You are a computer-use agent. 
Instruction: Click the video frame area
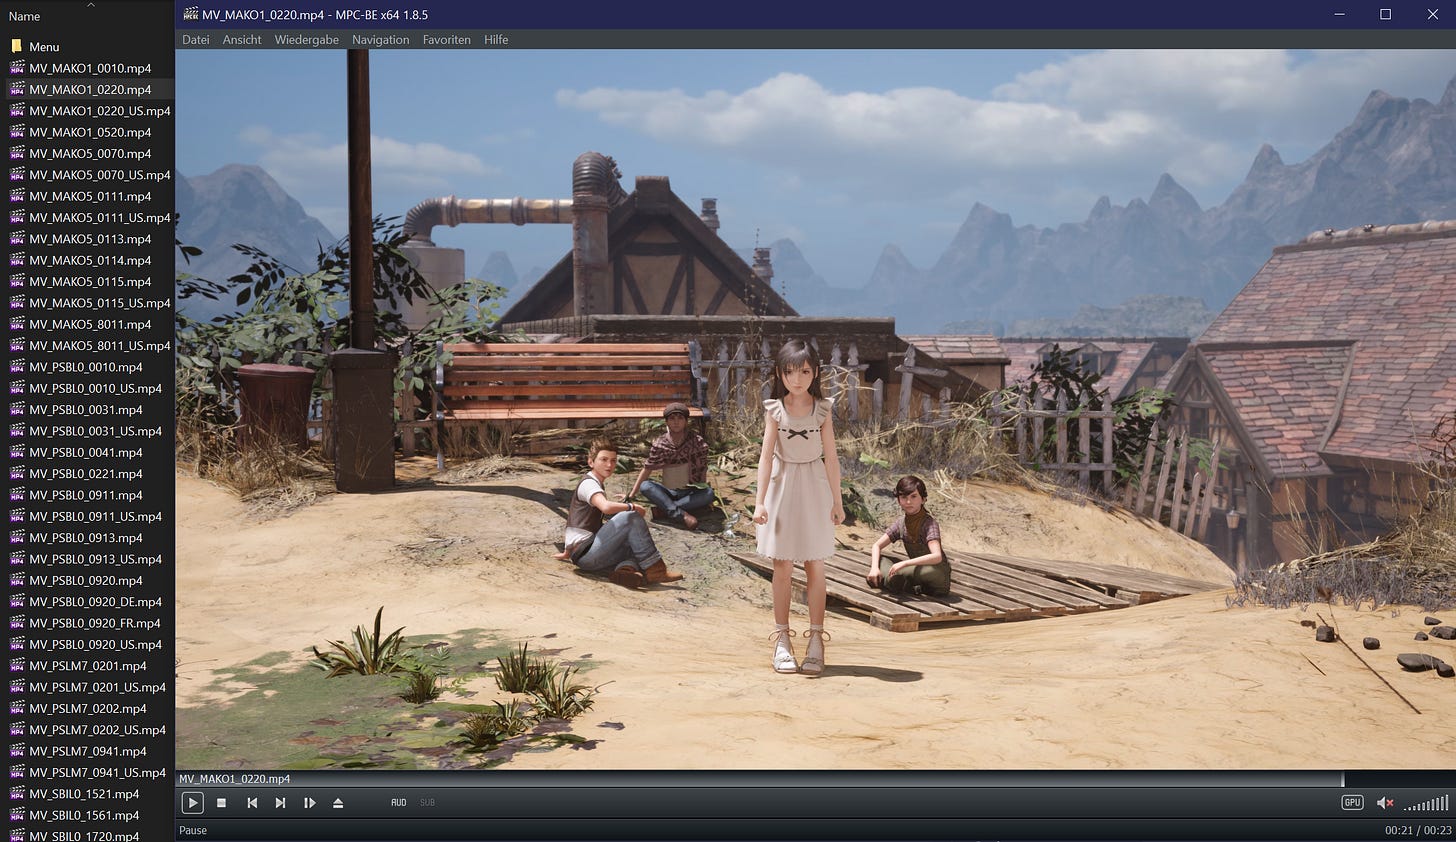pyautogui.click(x=815, y=409)
